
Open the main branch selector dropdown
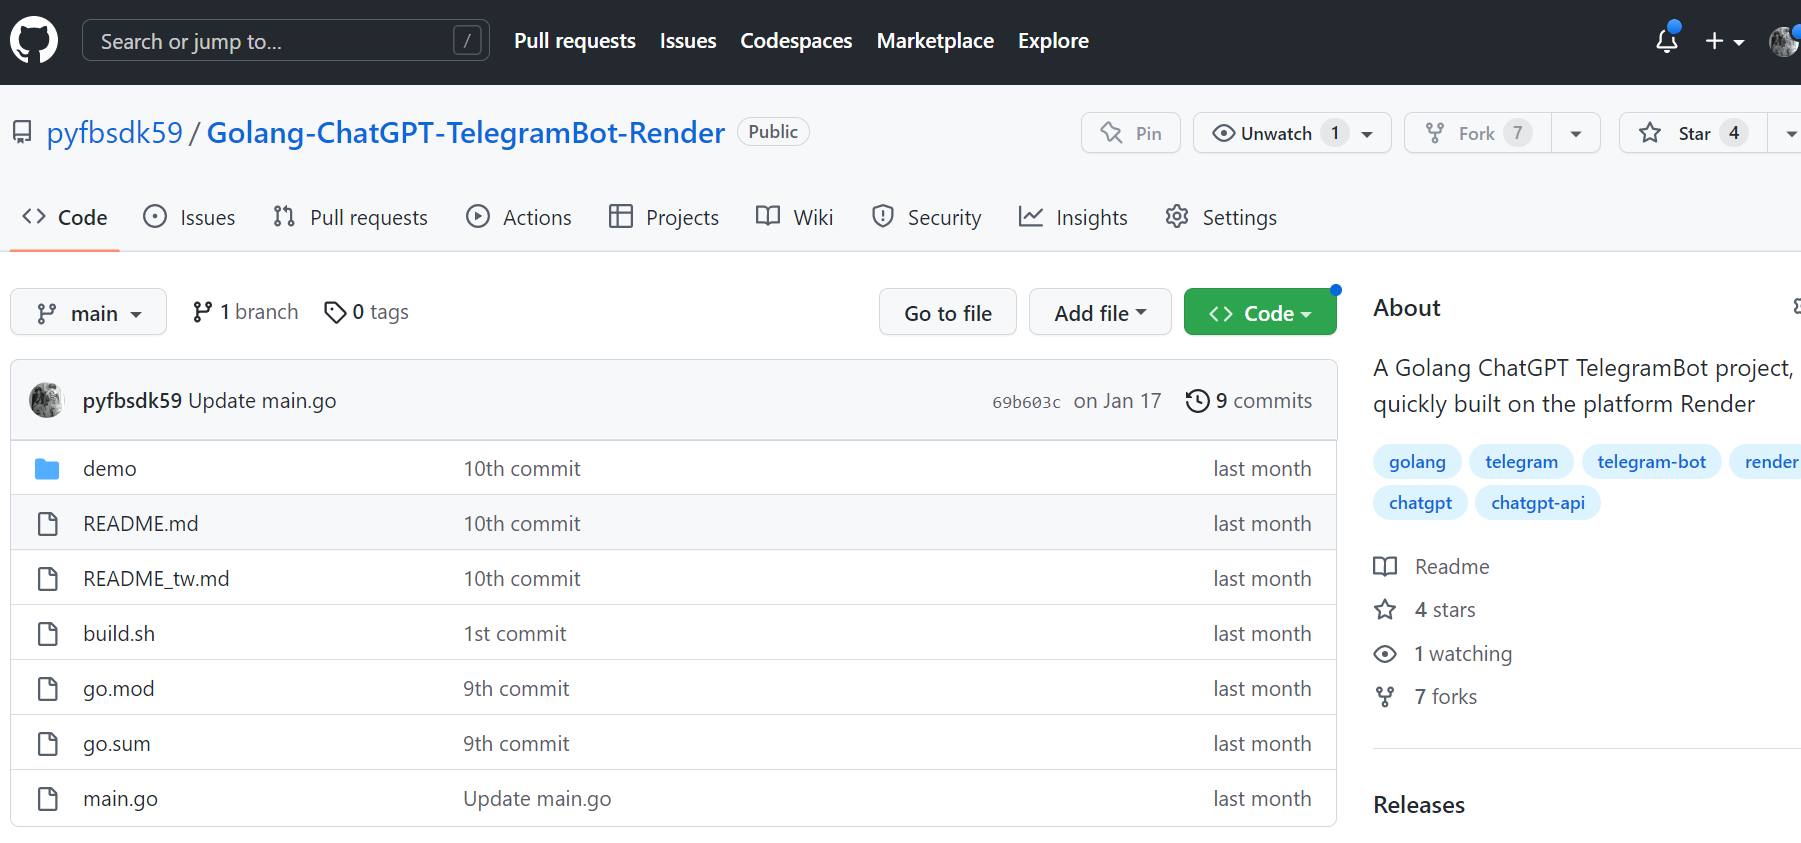[88, 313]
